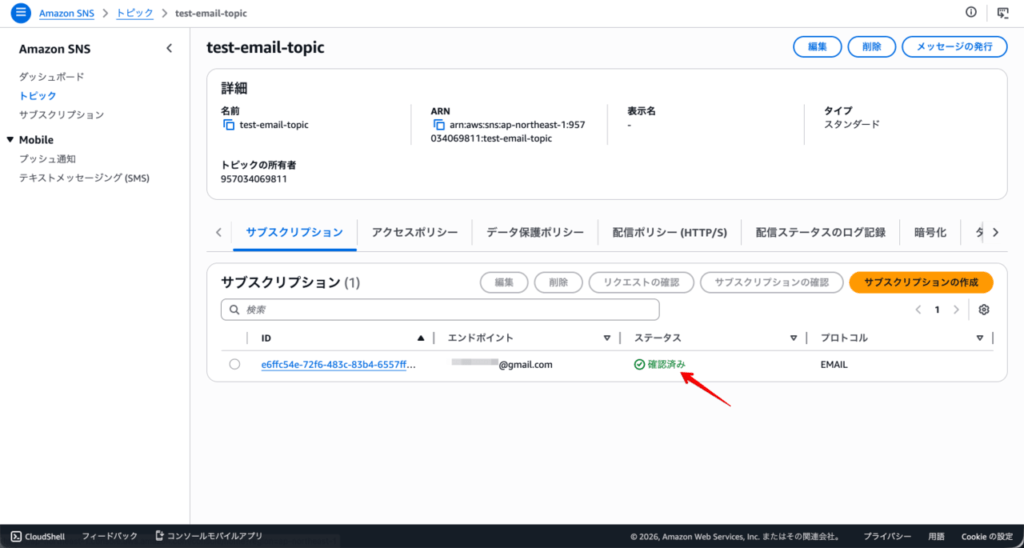
Task: Open トピック in sidebar
Action: click(38, 95)
